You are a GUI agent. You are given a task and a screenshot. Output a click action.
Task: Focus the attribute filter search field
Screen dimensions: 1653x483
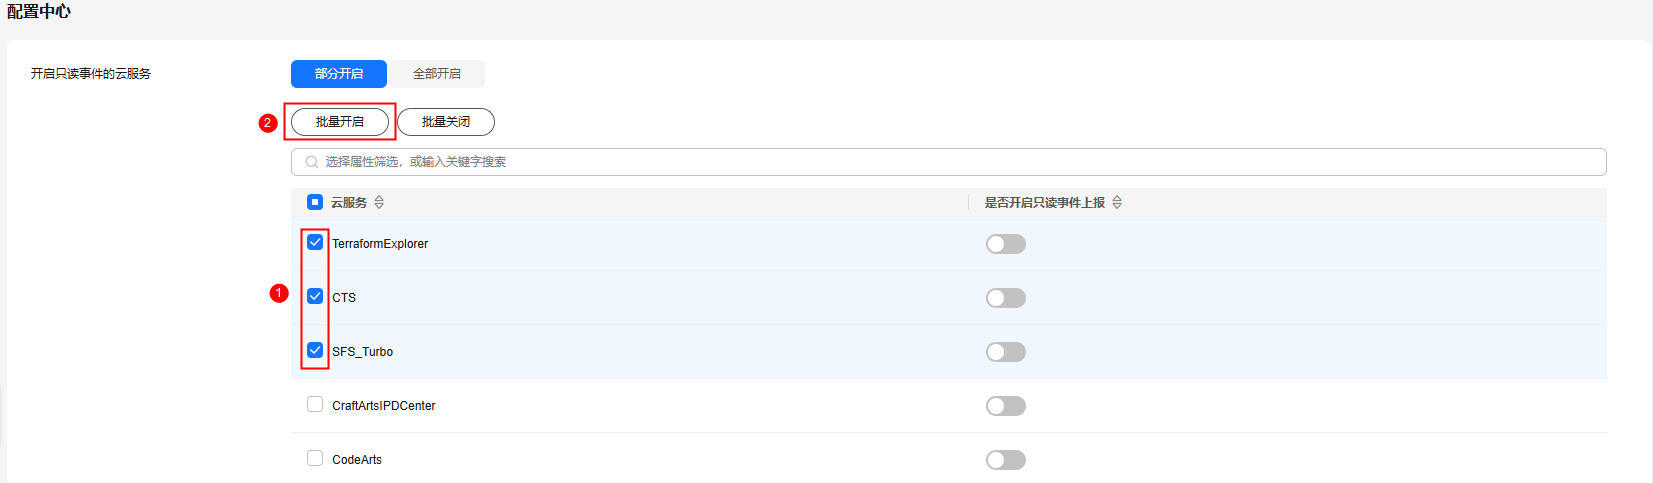pos(948,162)
